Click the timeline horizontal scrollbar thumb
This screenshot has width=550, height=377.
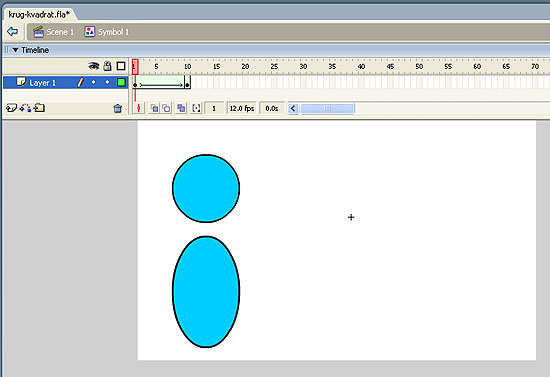(x=327, y=109)
